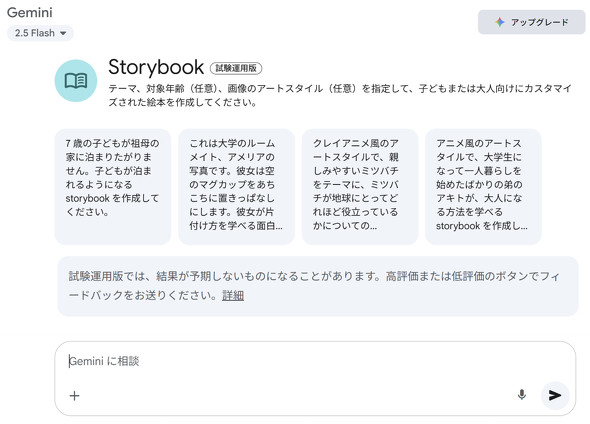Image resolution: width=590 pixels, height=424 pixels.
Task: Click the Gemini logo text
Action: point(30,12)
